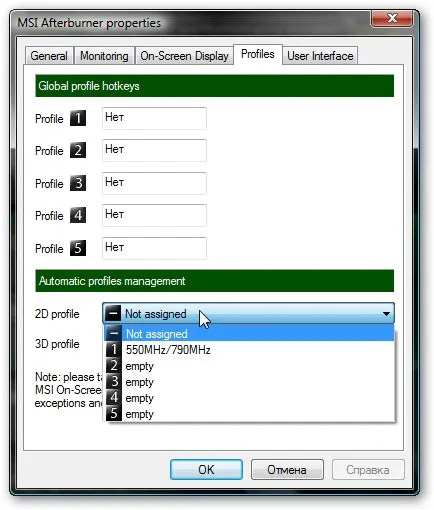Click the Profile 4 number icon
The height and width of the screenshot is (510, 434).
[x=78, y=215]
